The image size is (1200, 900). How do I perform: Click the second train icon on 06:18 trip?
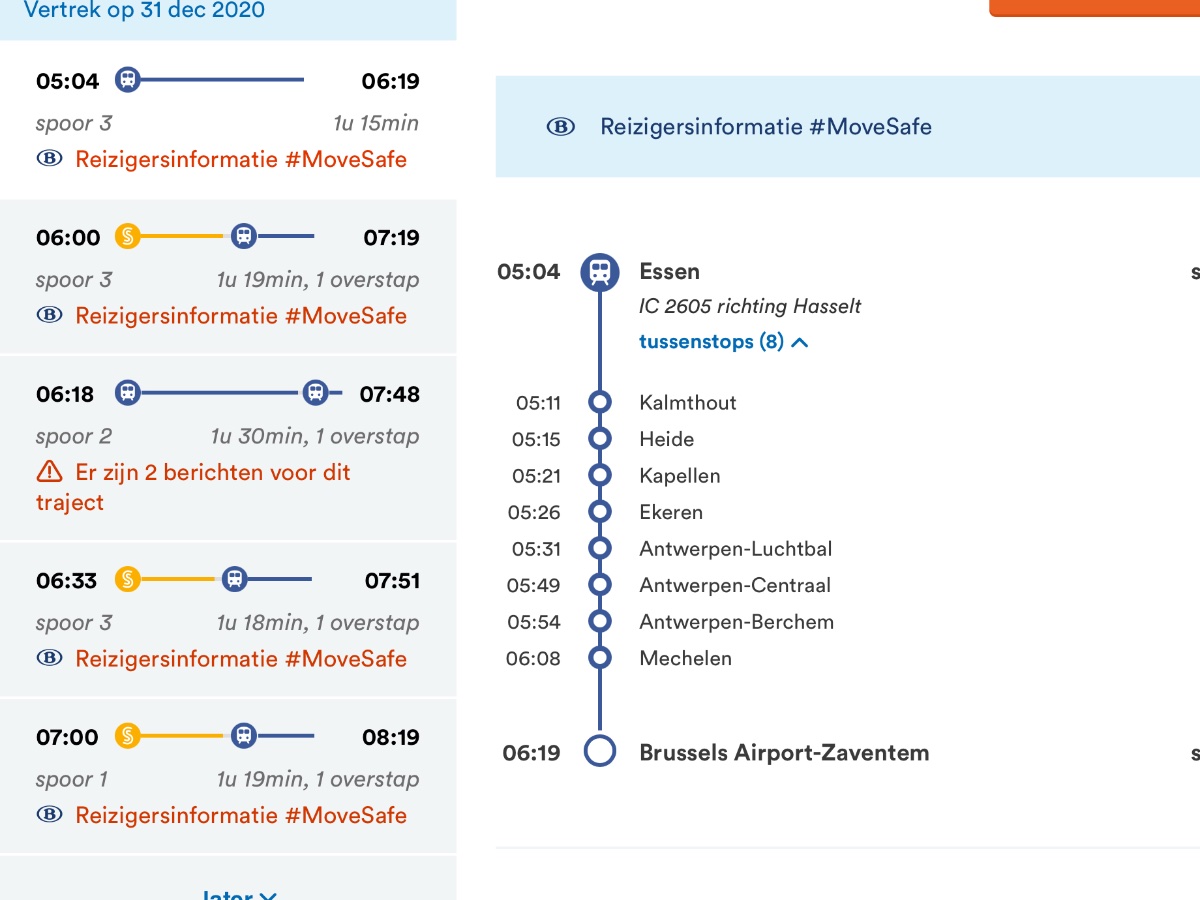point(315,393)
